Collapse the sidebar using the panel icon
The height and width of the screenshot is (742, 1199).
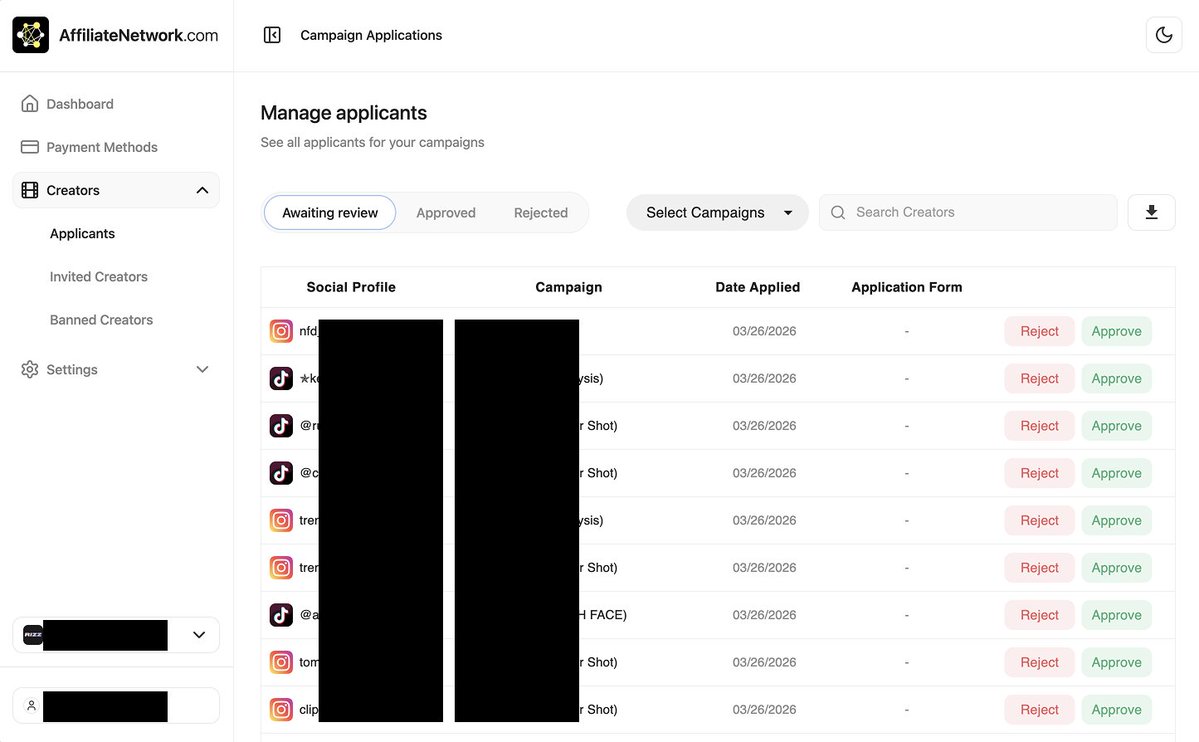272,35
